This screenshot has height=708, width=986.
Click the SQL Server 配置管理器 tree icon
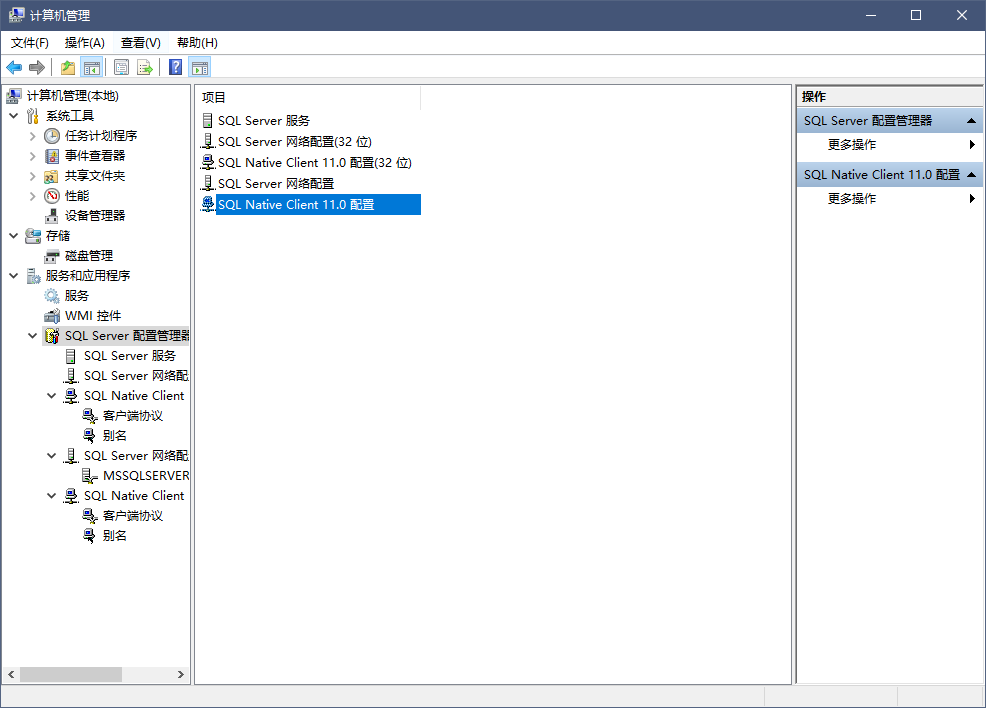[x=52, y=336]
